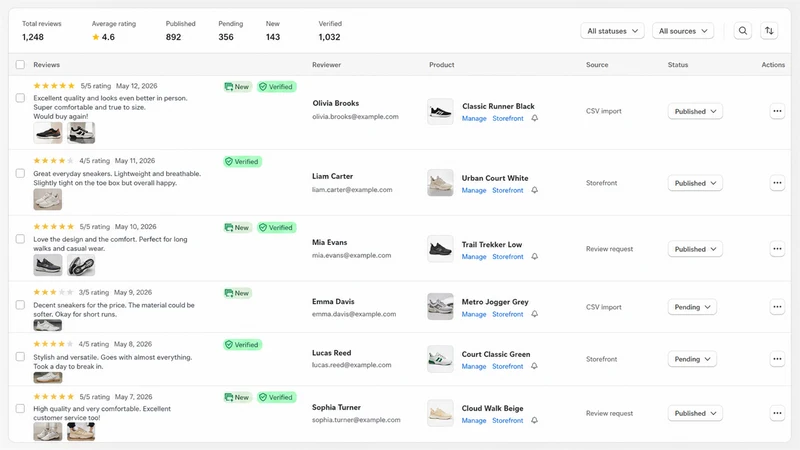Click the Total reviews value 1,248
Viewport: 800px width, 450px height.
tap(33, 37)
